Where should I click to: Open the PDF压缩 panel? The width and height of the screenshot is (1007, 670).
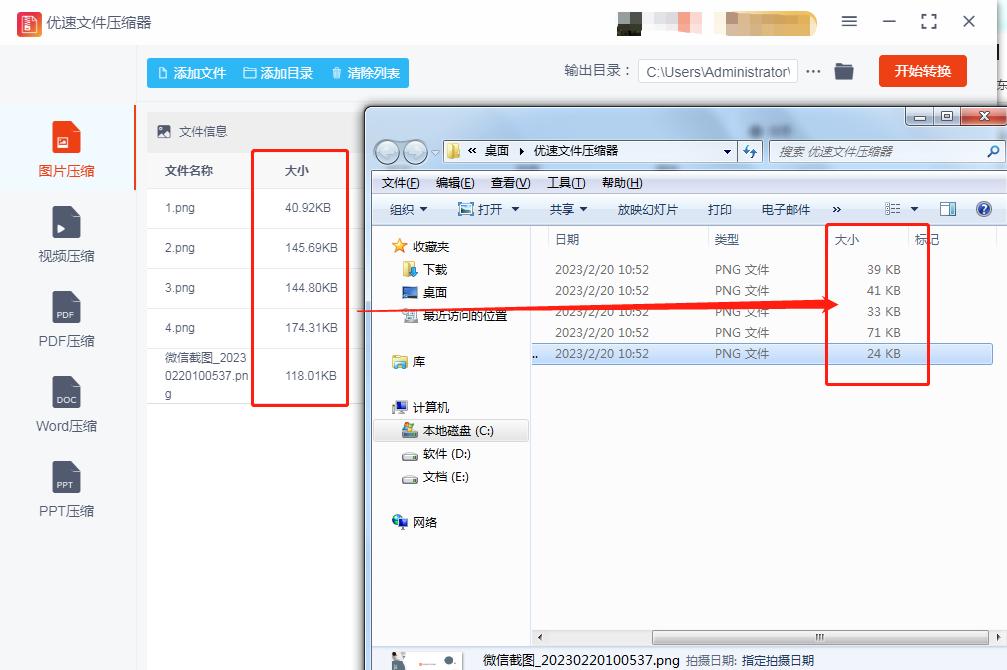[x=65, y=318]
